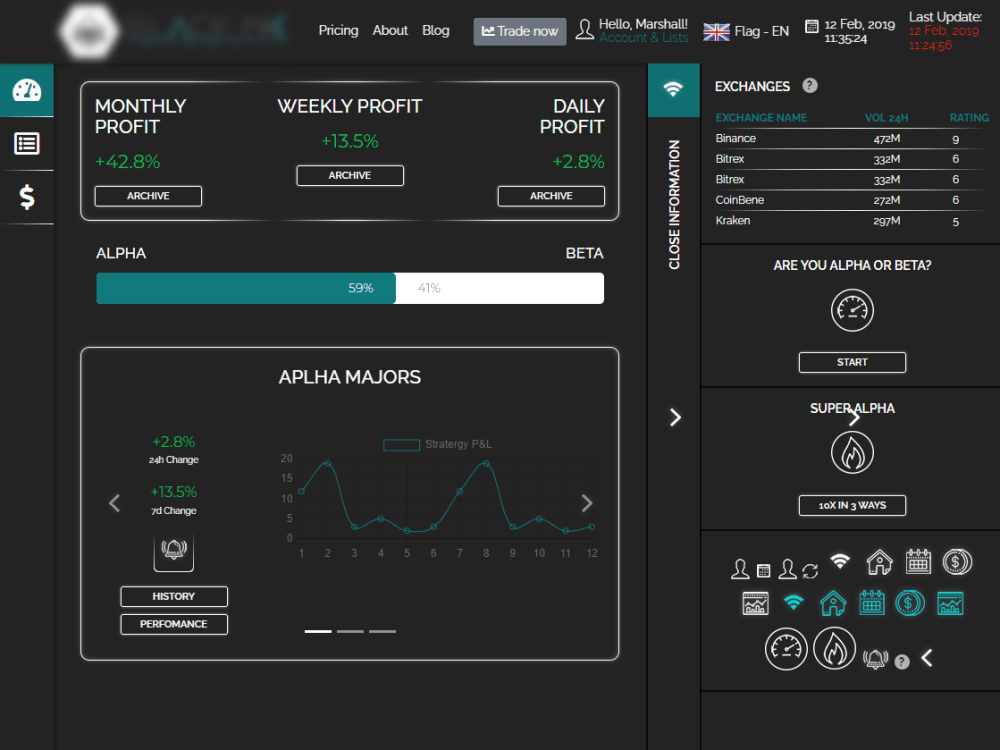
Task: Click the grey question mark in bottom icon grid
Action: tap(902, 662)
